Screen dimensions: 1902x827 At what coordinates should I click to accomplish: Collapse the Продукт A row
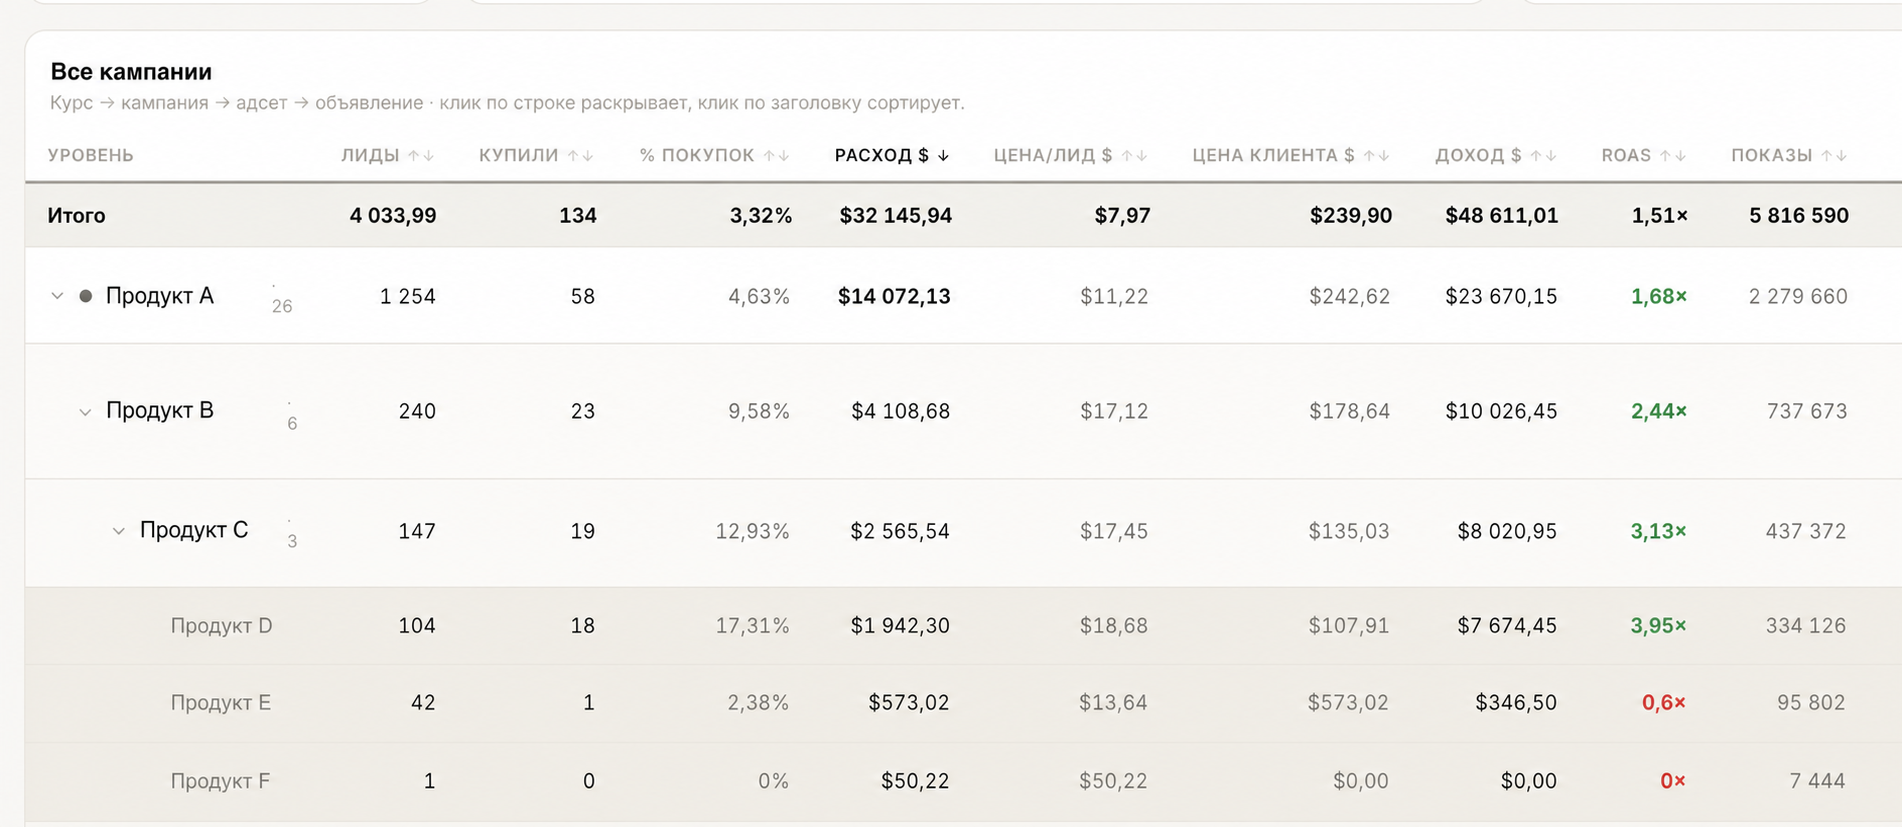[x=57, y=296]
